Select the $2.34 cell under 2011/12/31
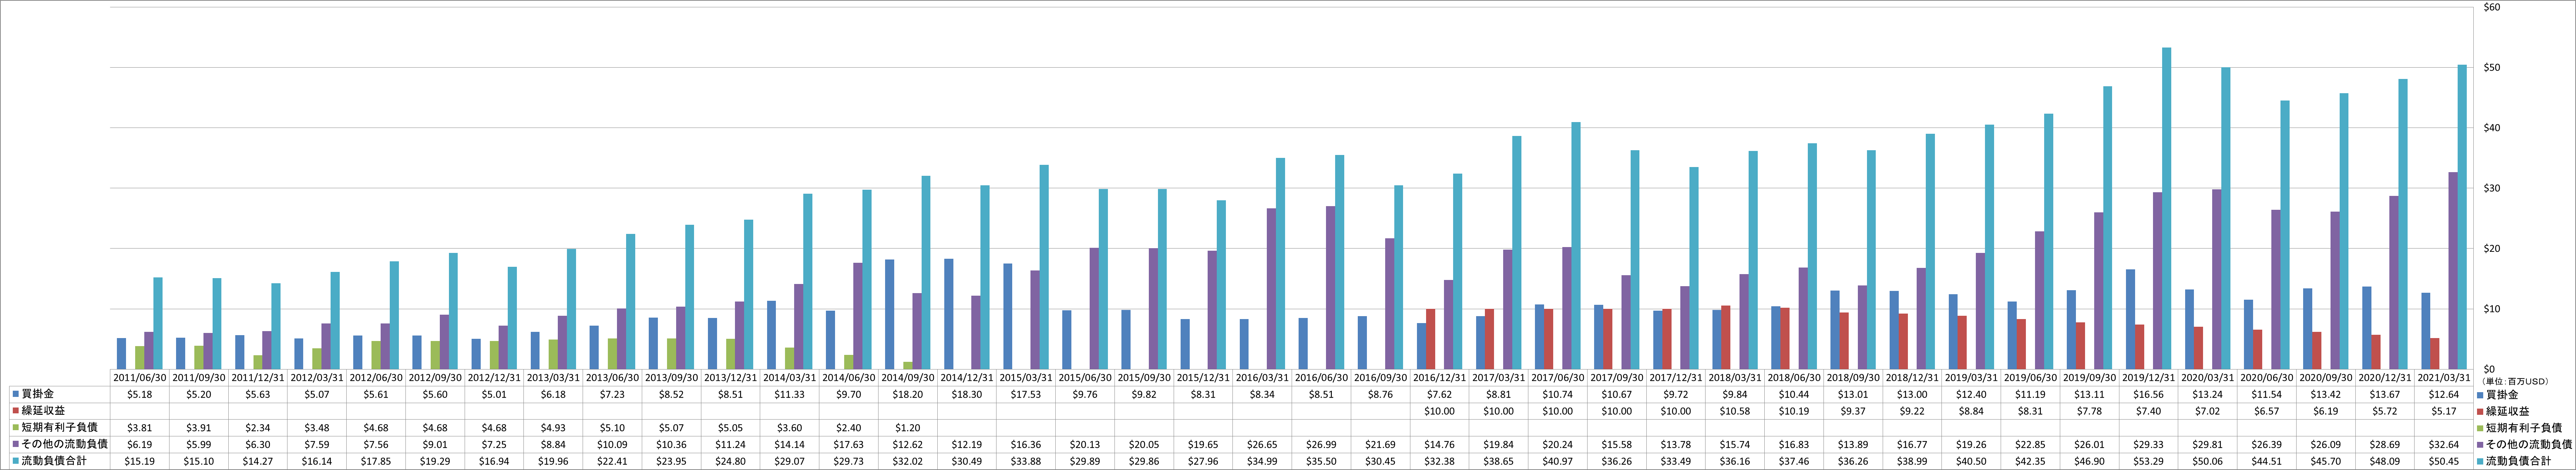 [x=258, y=428]
